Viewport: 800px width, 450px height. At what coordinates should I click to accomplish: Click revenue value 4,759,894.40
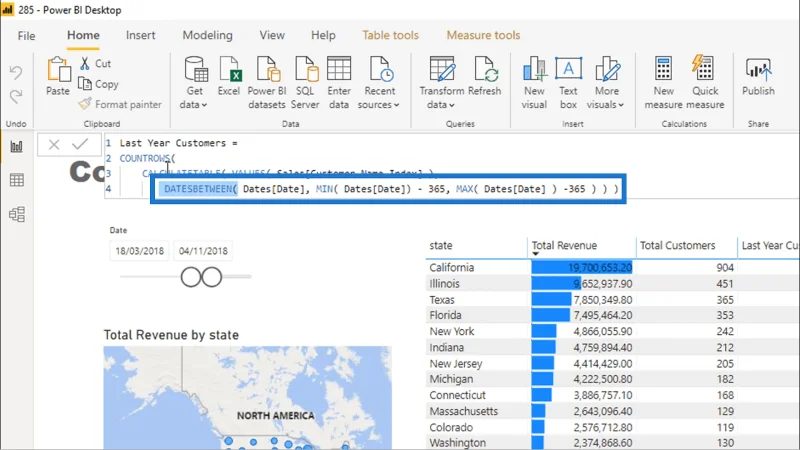click(603, 347)
